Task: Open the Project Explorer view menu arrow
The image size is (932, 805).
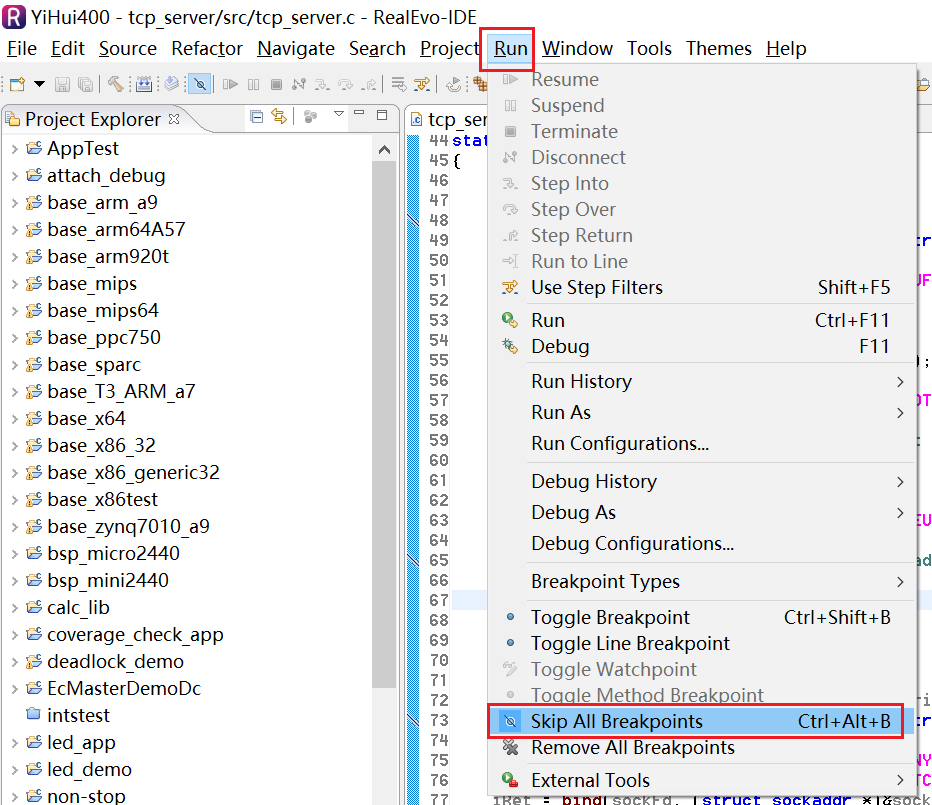Action: pyautogui.click(x=339, y=114)
